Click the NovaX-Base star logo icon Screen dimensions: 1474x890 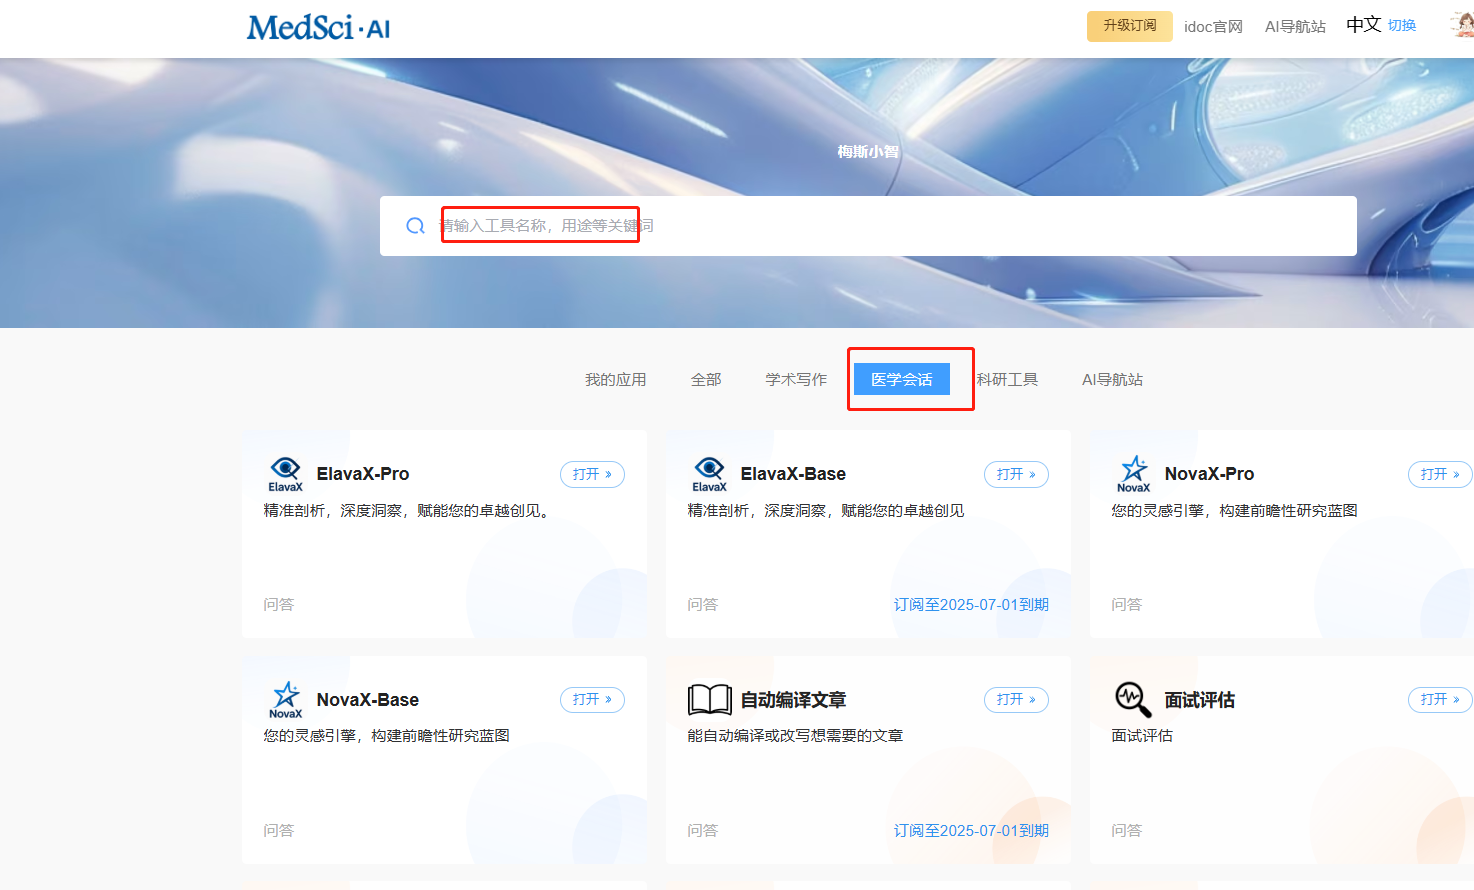(285, 700)
